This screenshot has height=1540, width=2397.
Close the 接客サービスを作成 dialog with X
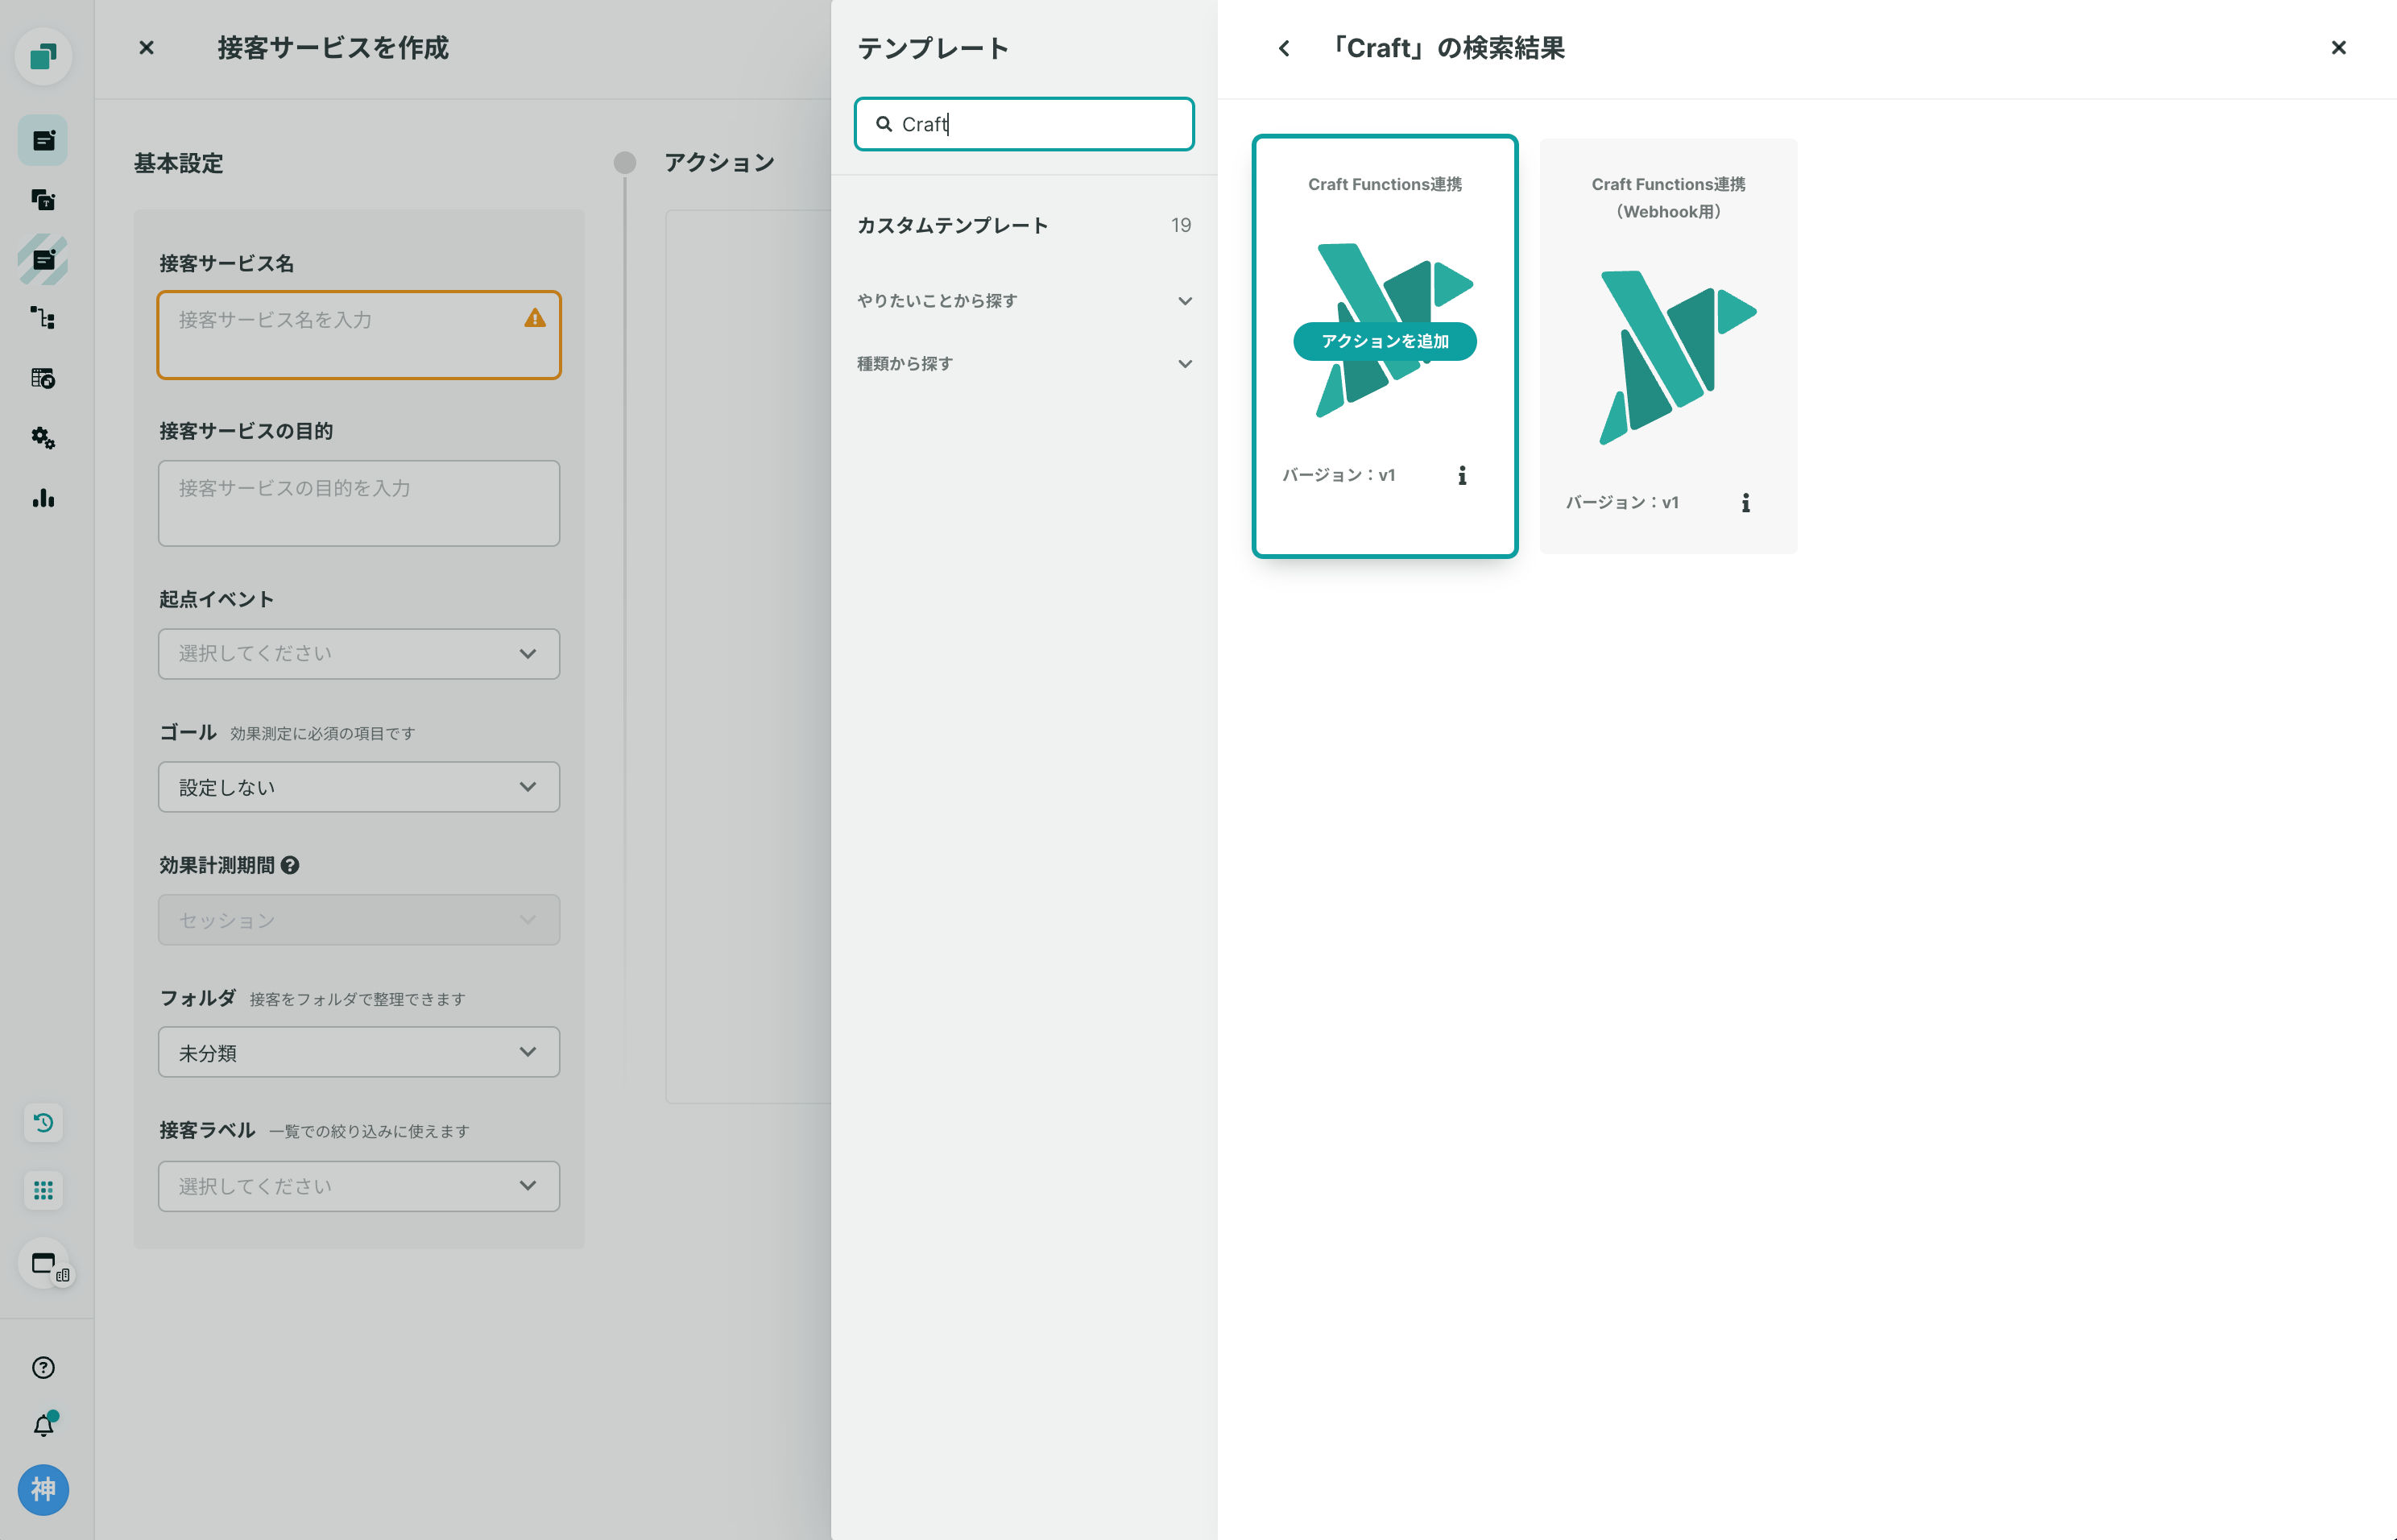tap(146, 47)
